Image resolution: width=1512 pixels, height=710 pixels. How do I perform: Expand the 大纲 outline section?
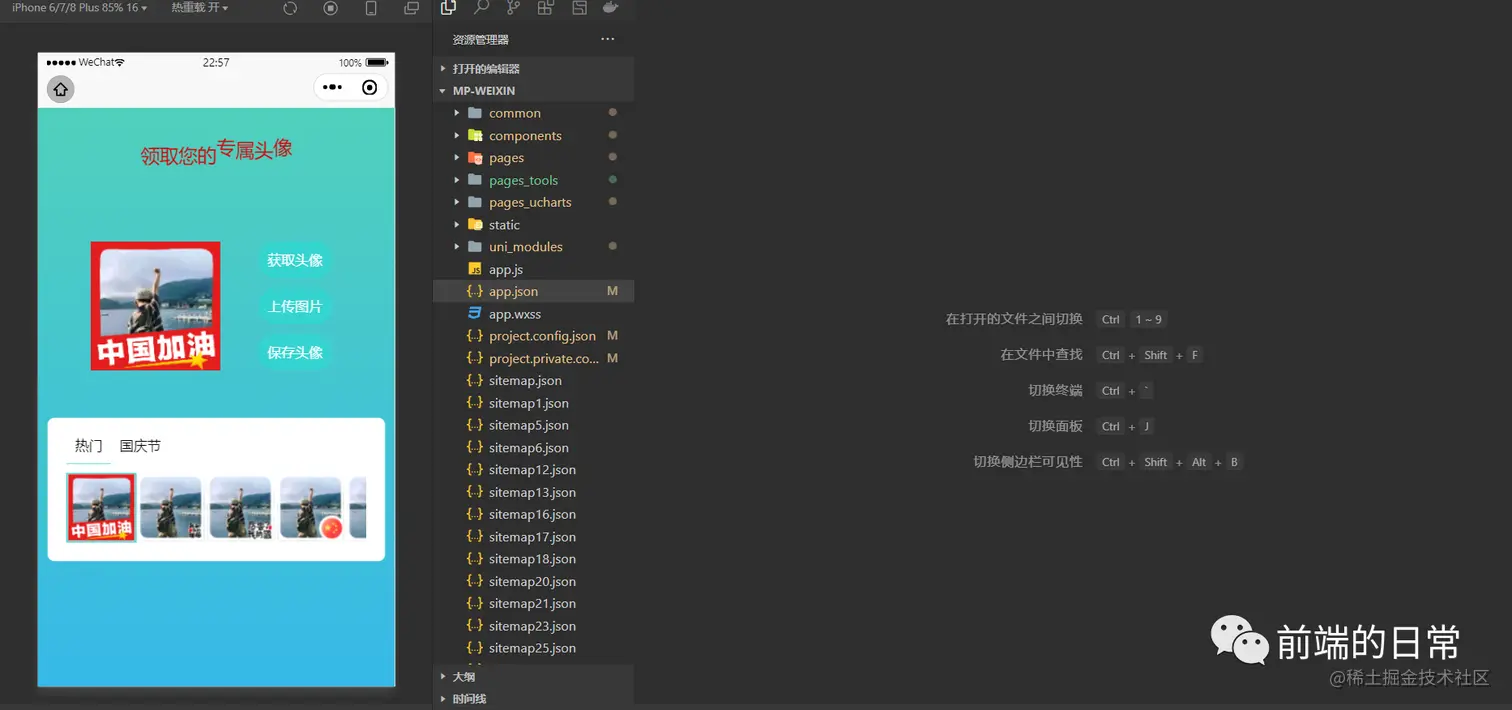[534, 677]
